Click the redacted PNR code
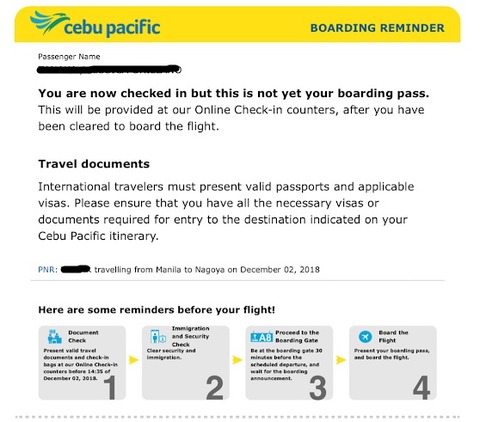This screenshot has width=480, height=422. pos(76,269)
